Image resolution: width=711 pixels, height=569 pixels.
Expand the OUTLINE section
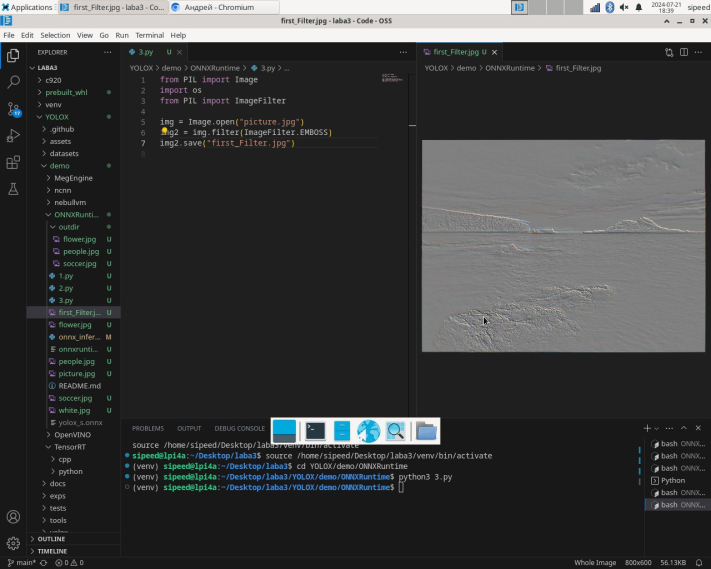pyautogui.click(x=50, y=539)
